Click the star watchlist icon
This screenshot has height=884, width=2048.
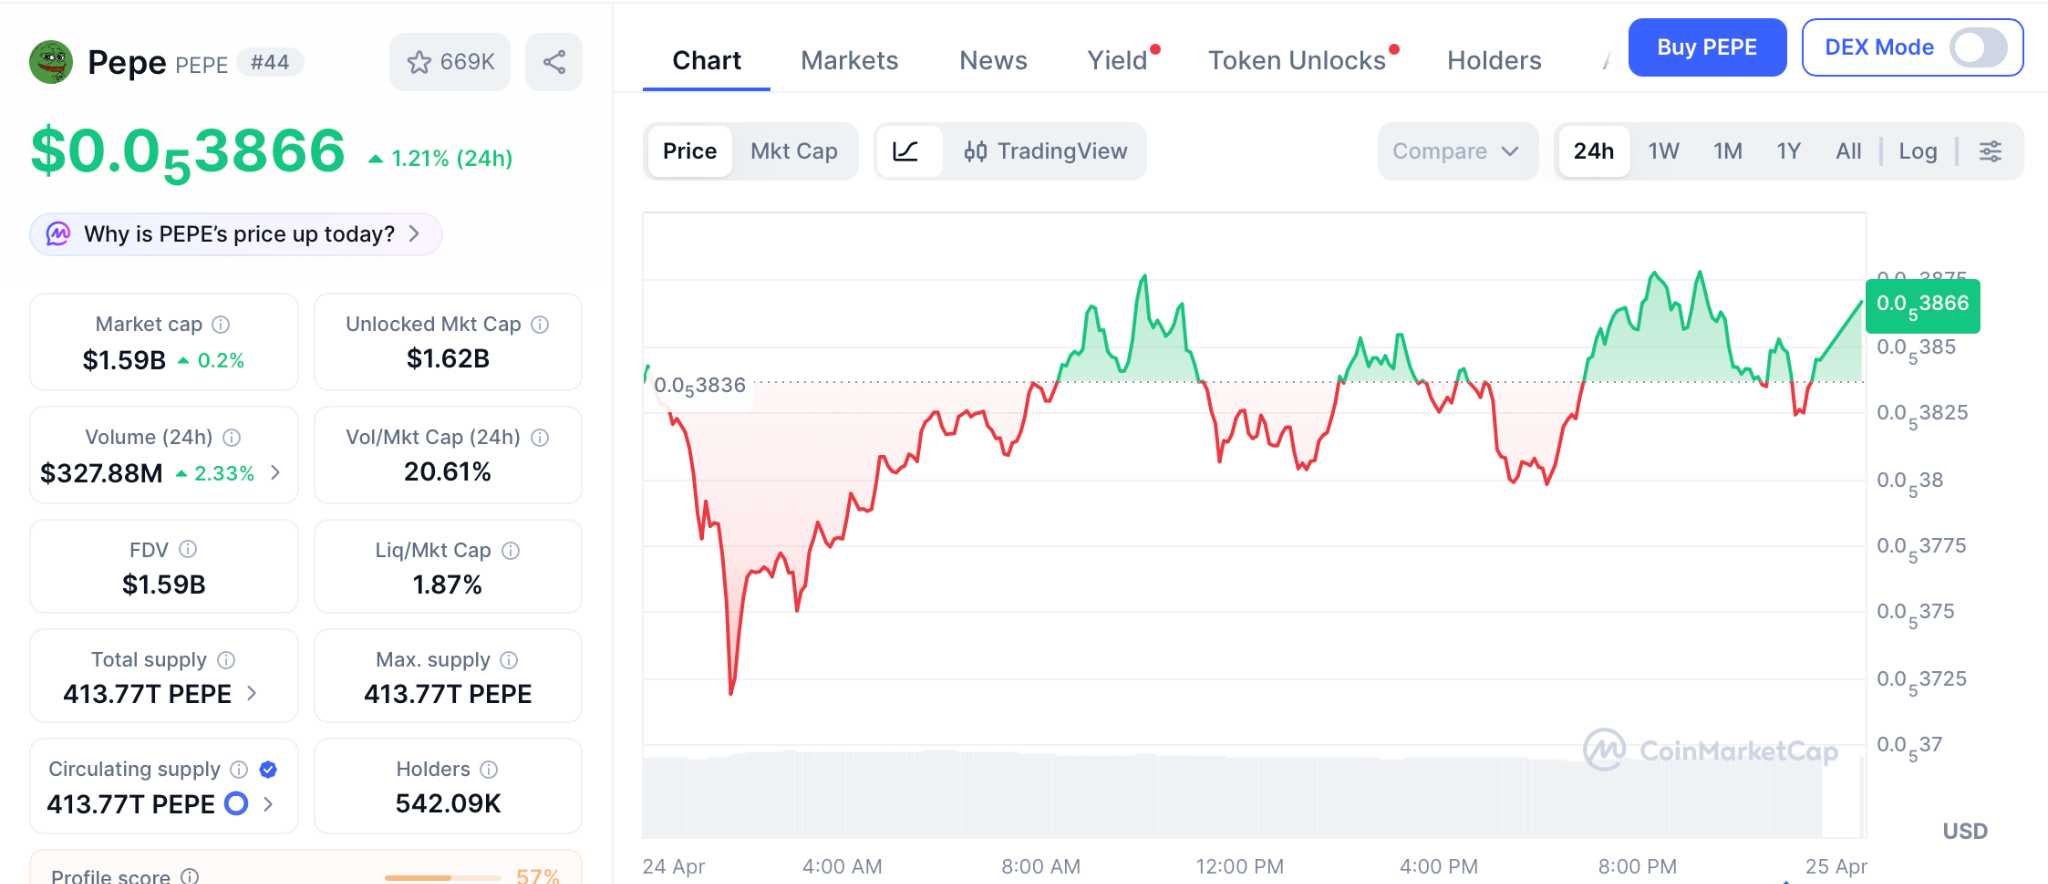click(x=420, y=62)
